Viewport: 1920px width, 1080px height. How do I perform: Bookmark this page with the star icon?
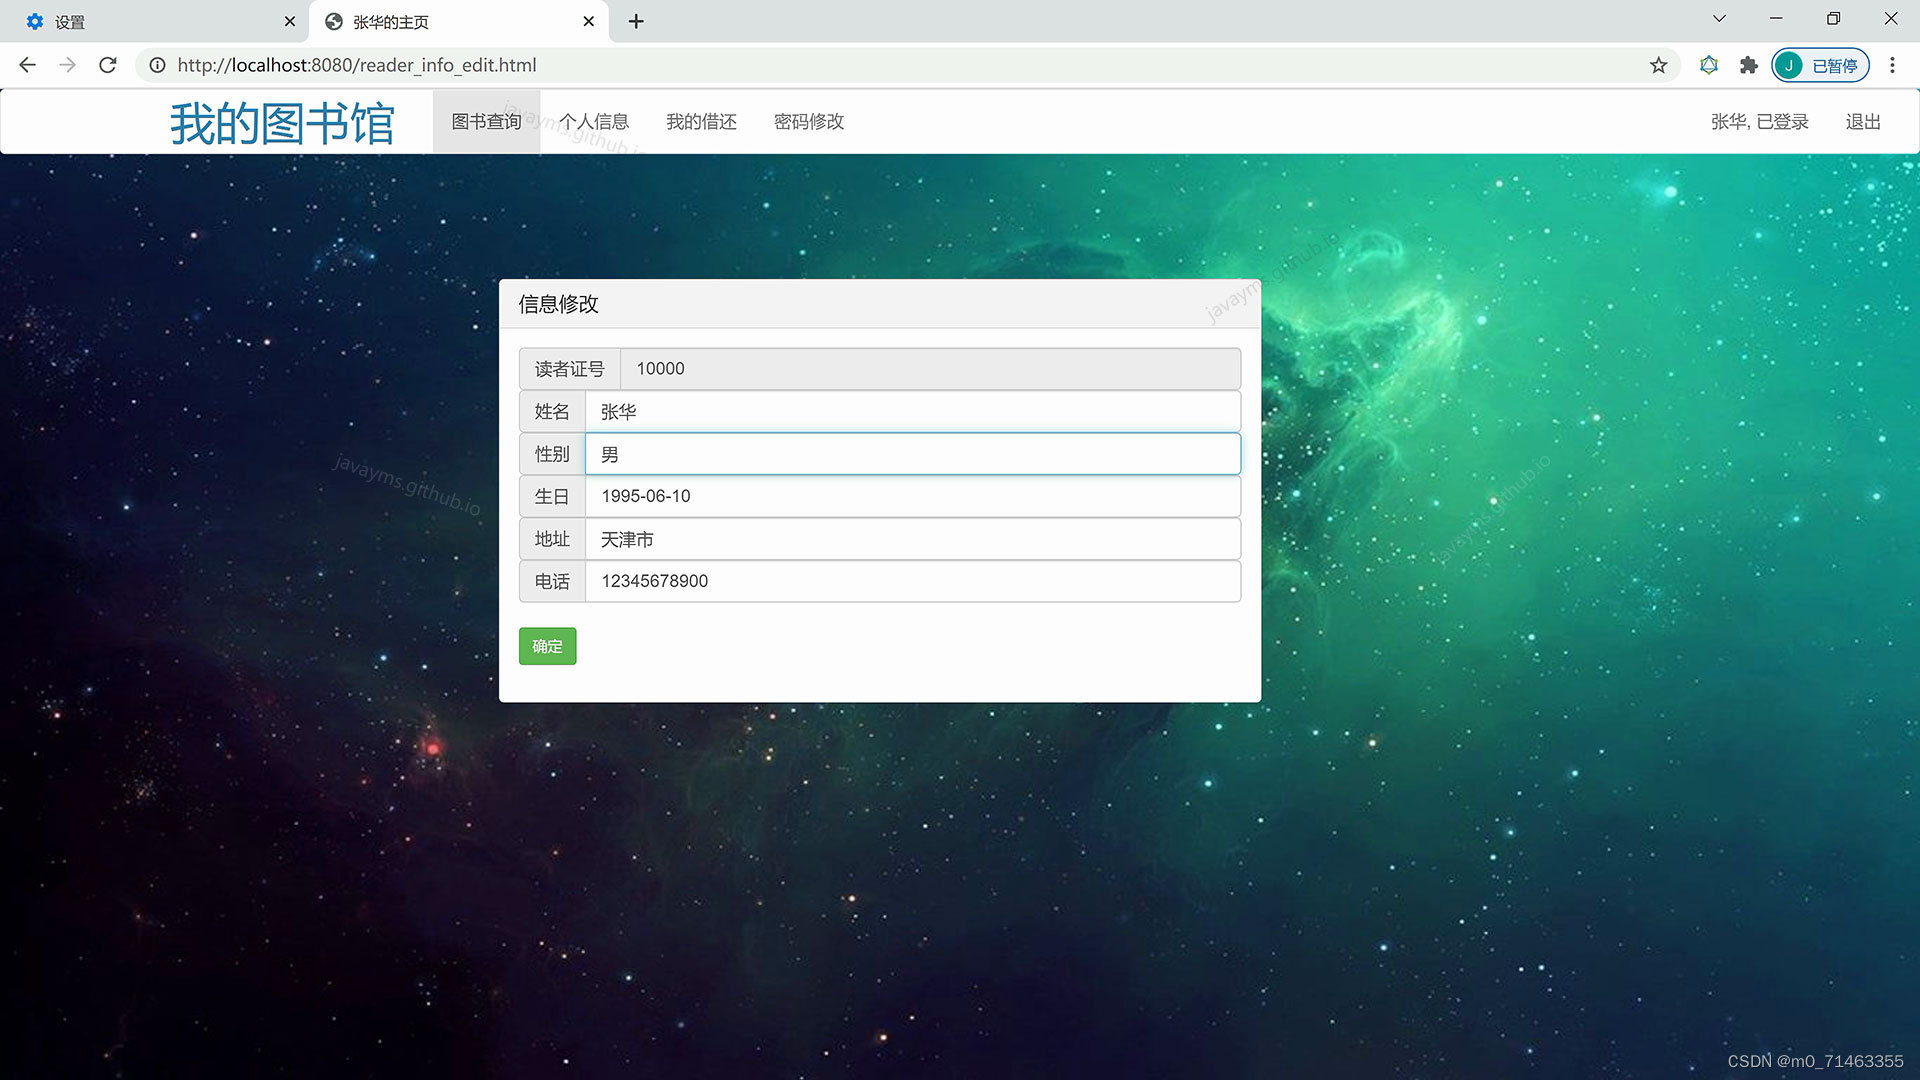(x=1658, y=65)
